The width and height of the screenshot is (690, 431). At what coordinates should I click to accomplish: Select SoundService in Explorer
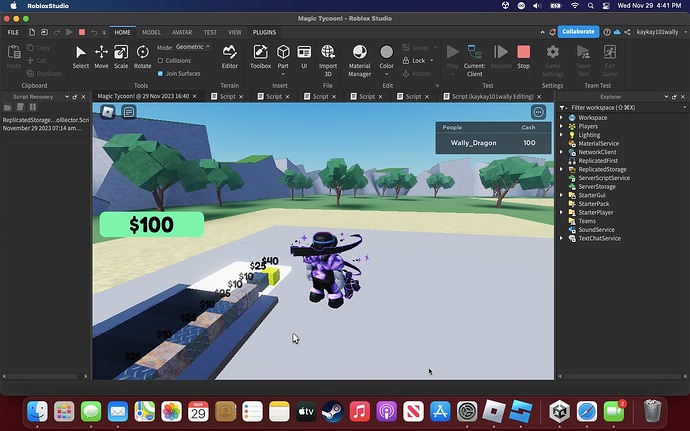pyautogui.click(x=596, y=230)
